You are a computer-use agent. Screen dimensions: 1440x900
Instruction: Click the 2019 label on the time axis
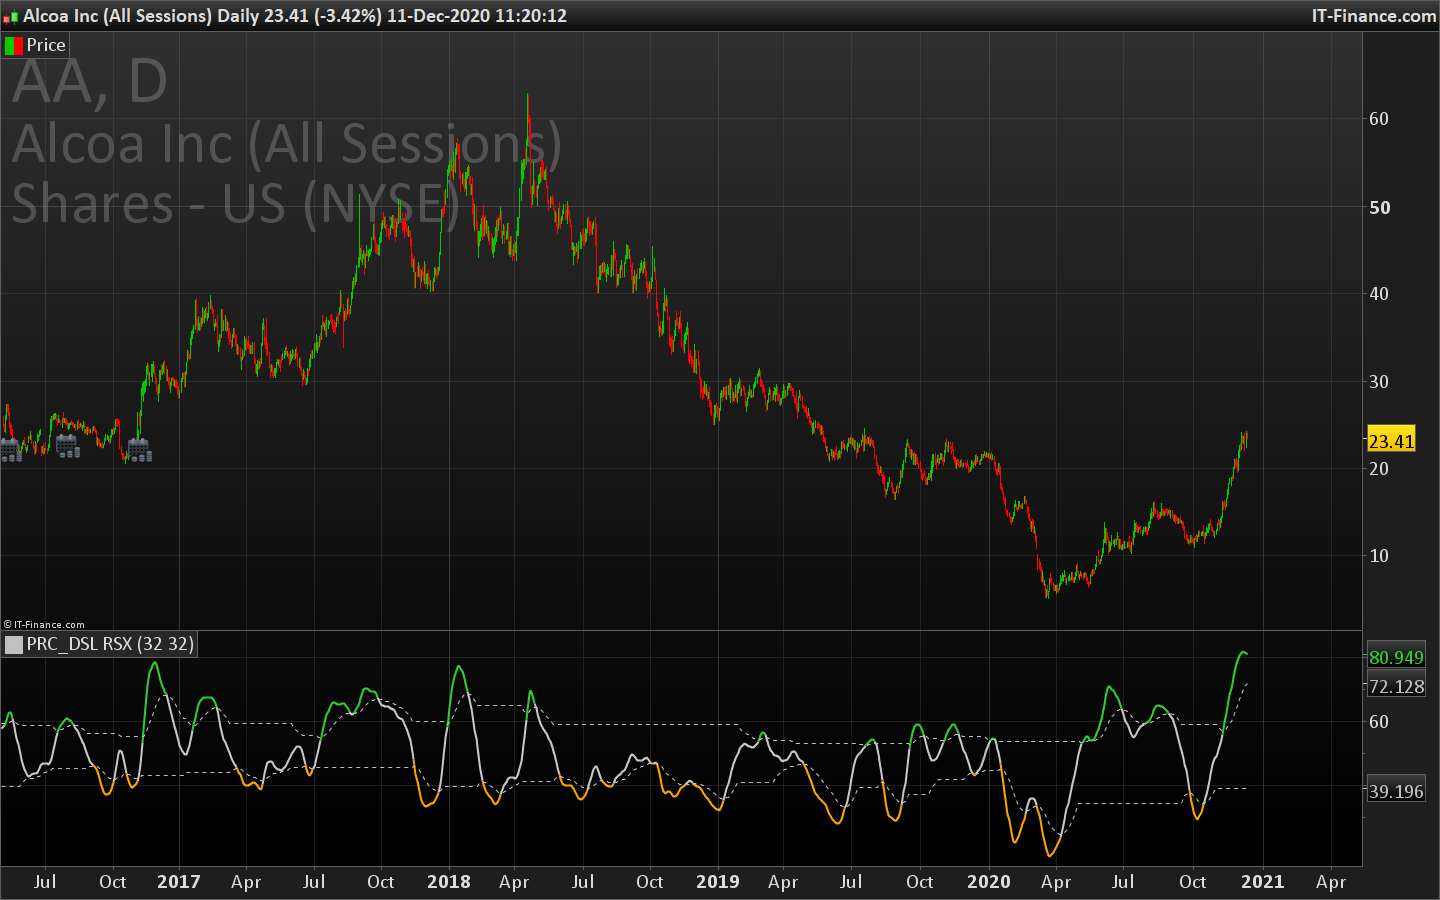coord(718,882)
